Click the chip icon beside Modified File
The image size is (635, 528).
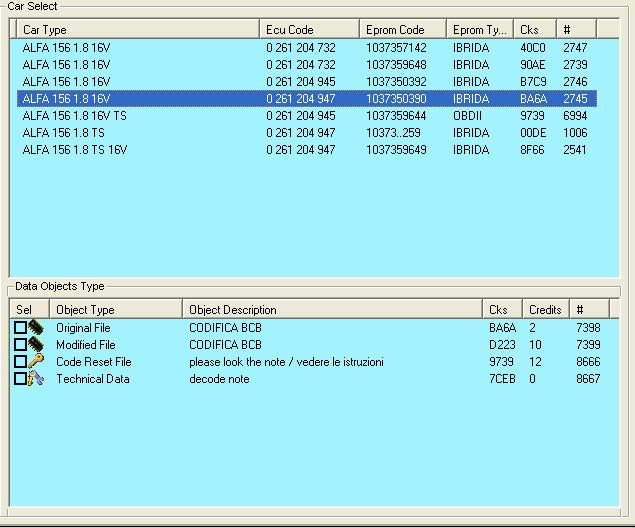[x=37, y=345]
